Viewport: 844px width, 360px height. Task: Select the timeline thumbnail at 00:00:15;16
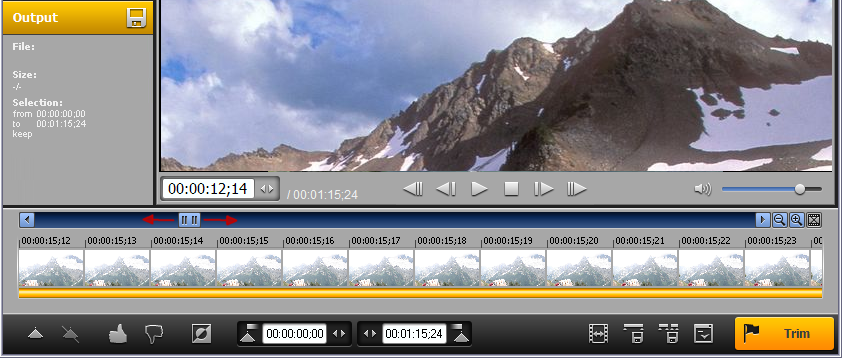316,267
